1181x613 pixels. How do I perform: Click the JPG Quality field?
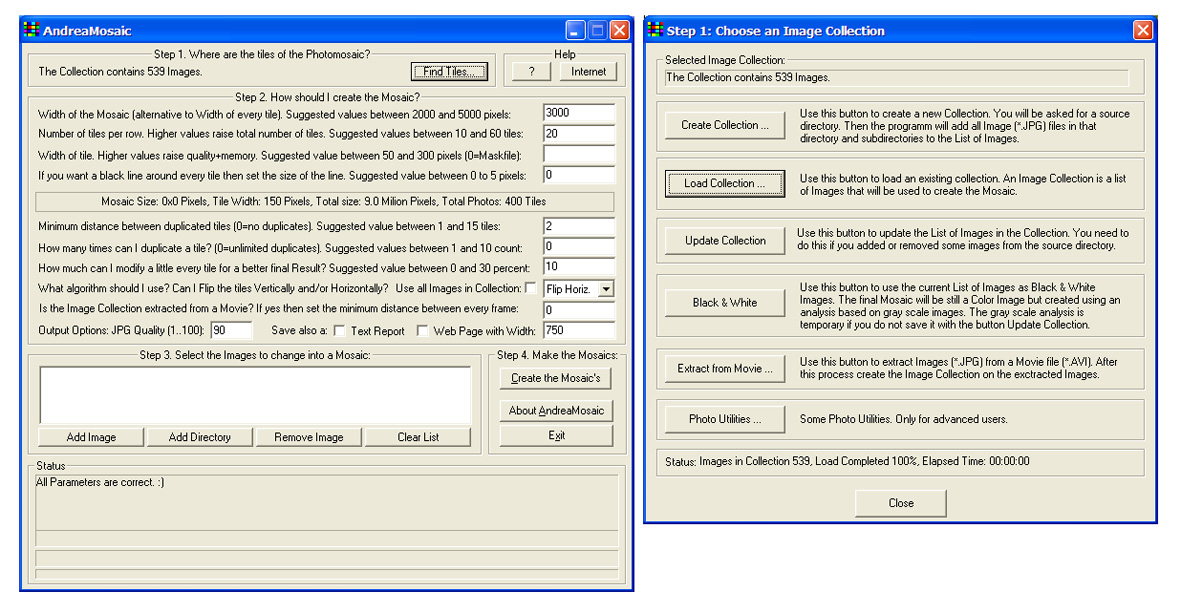click(231, 330)
